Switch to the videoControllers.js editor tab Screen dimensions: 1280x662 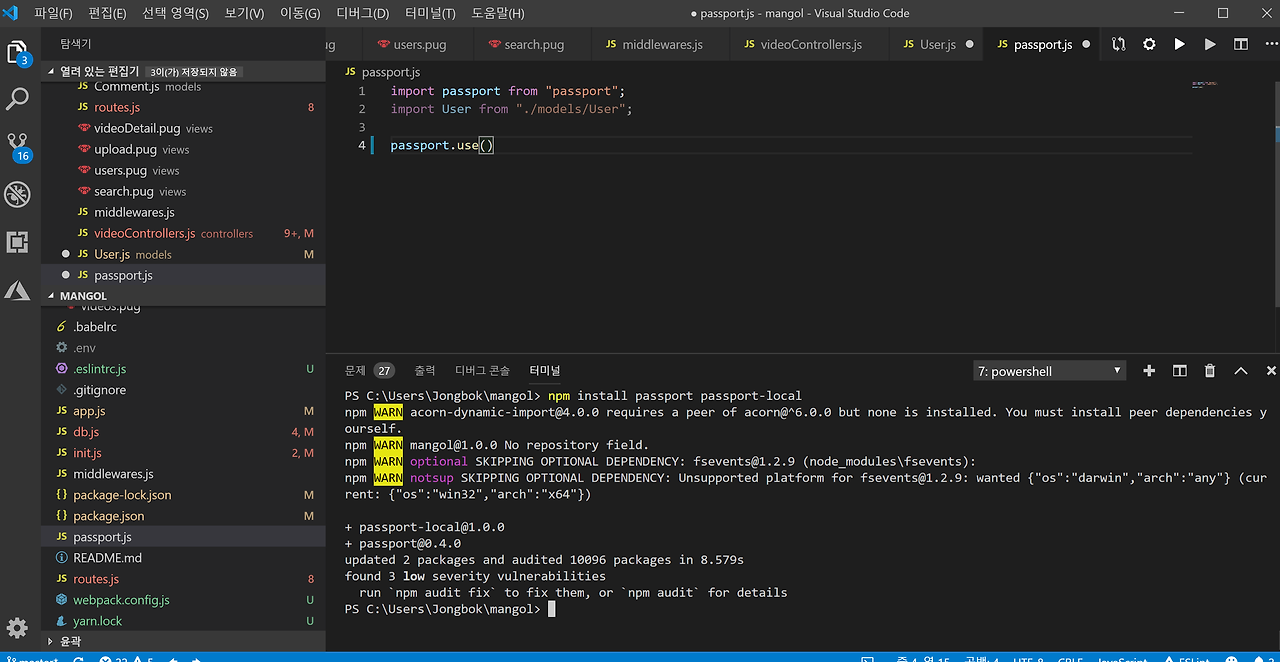tap(810, 45)
